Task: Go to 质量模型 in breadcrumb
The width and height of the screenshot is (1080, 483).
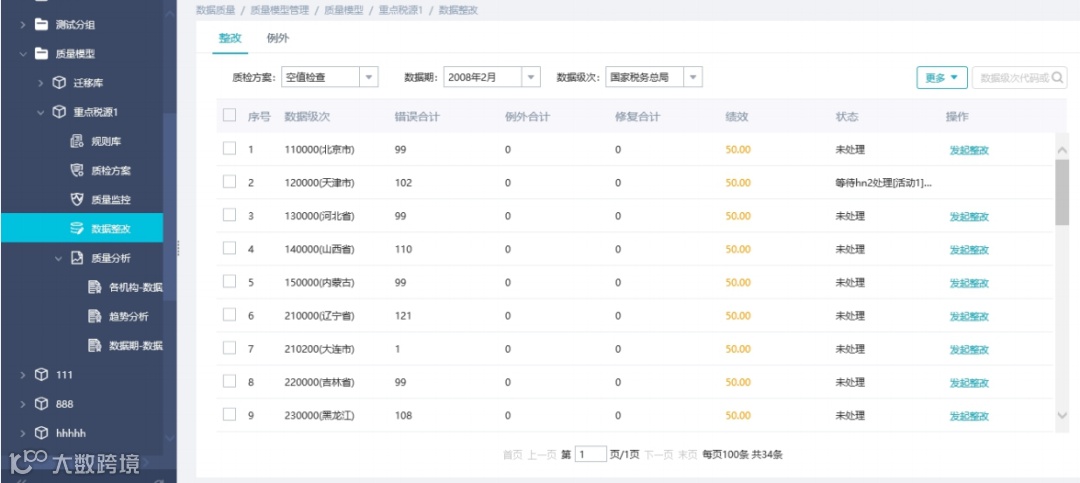Action: tap(343, 10)
